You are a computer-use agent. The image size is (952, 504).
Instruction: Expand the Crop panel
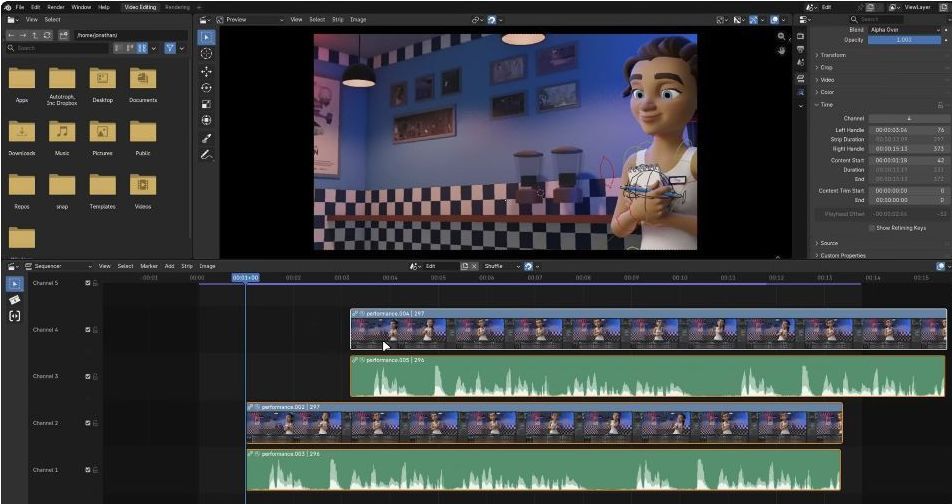click(x=826, y=67)
